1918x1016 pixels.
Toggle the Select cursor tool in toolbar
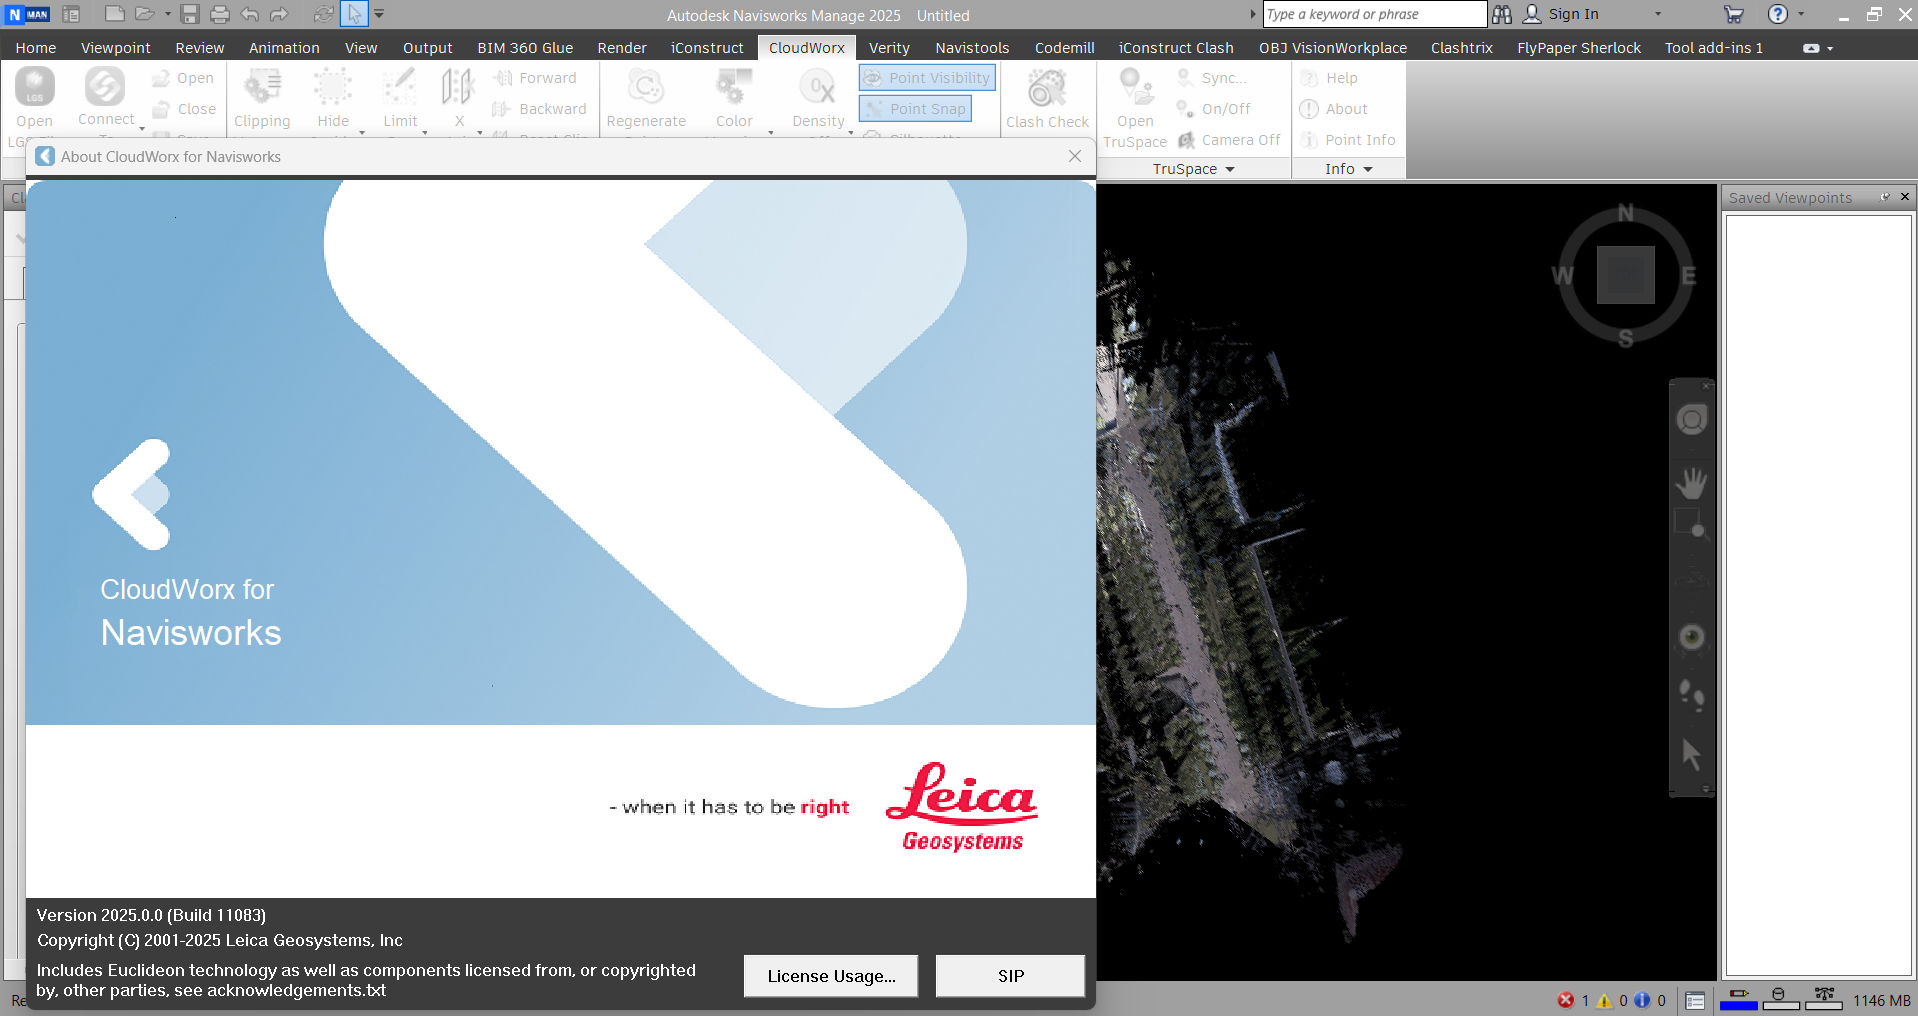pyautogui.click(x=354, y=14)
